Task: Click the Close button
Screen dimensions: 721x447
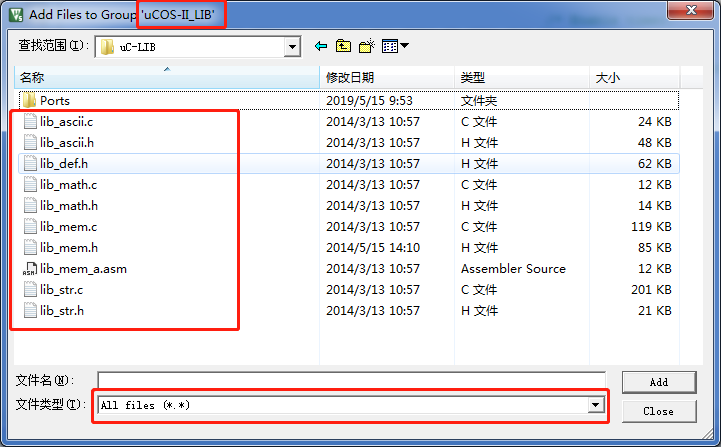Action: click(x=659, y=411)
